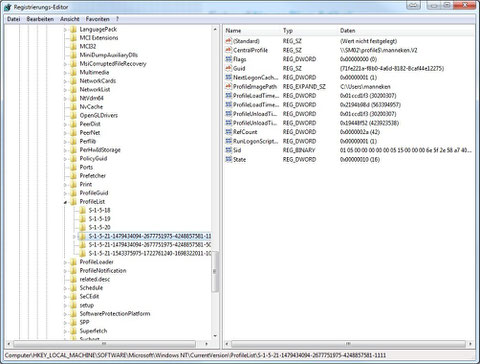480x364 pixels.
Task: Click the Registrierungs-Editor title bar icon
Action: (7, 7)
